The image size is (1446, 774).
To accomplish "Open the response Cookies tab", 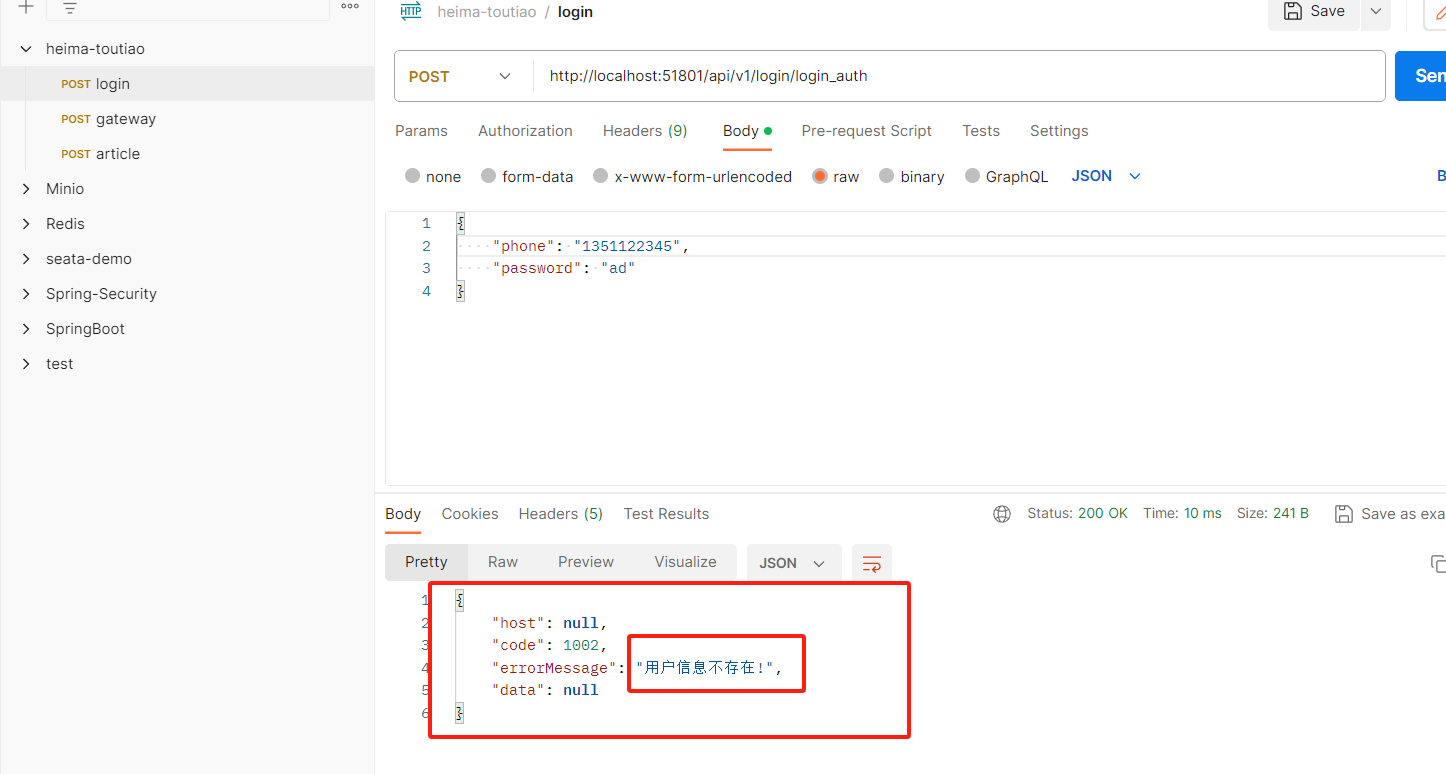I will tap(470, 514).
